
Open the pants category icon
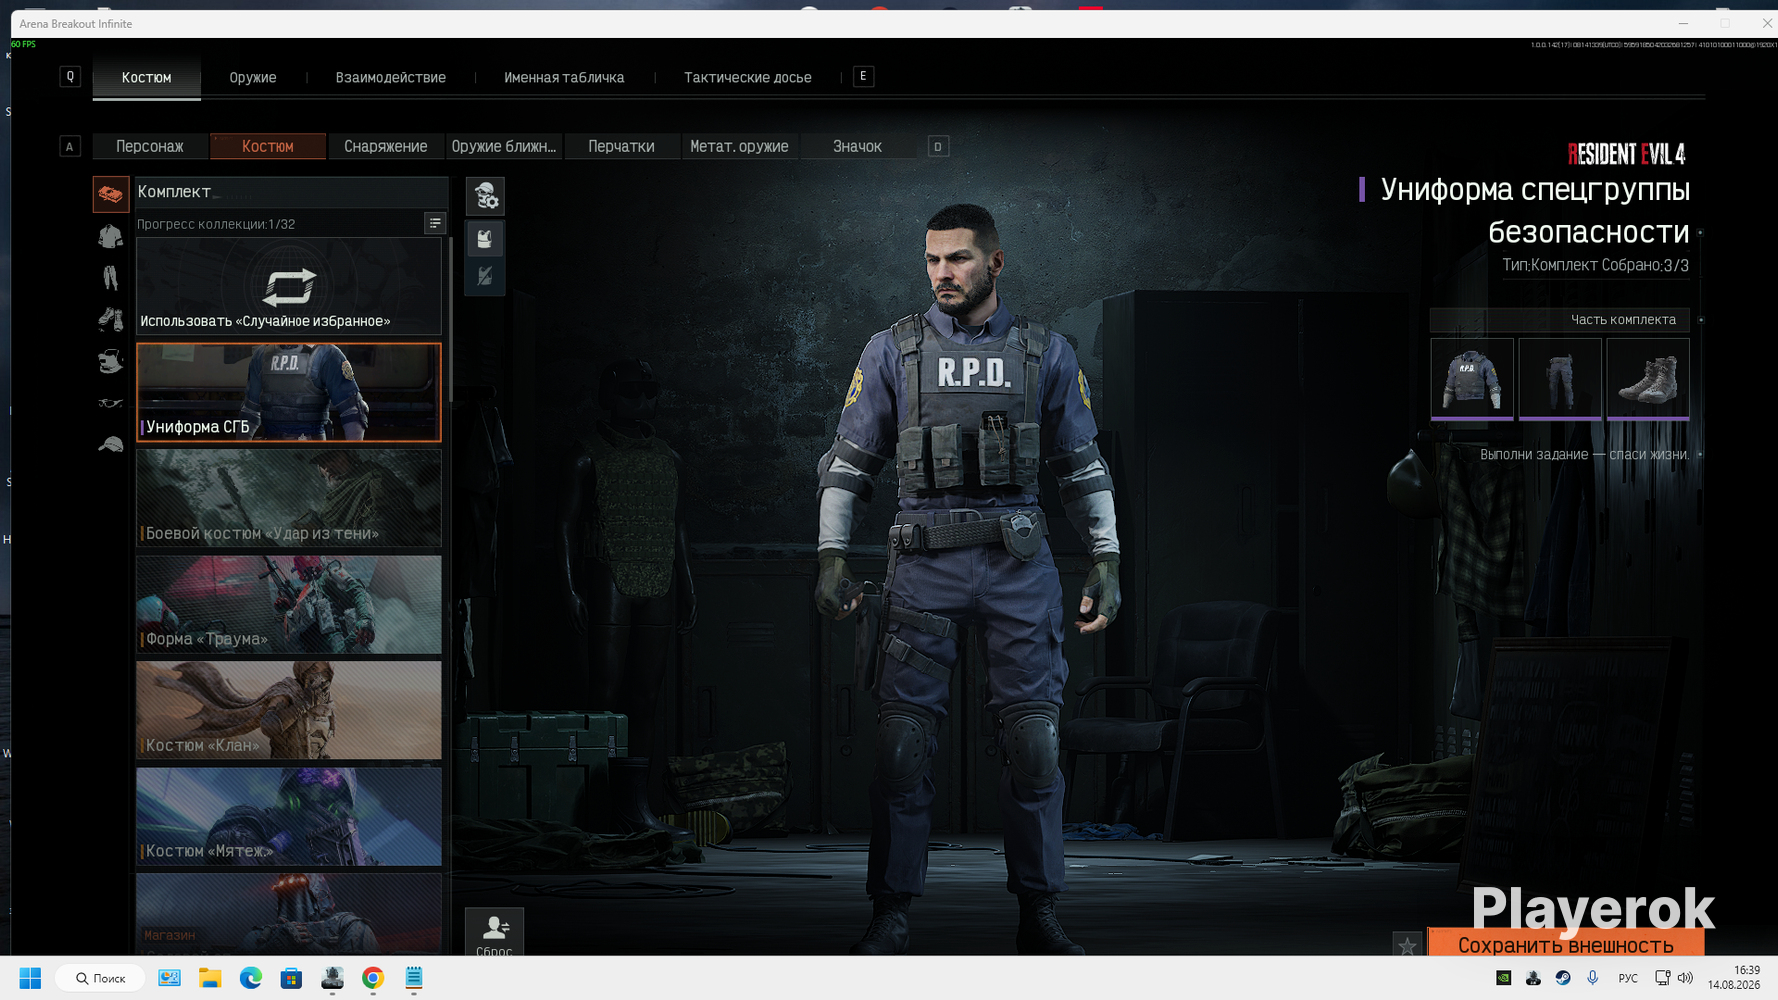click(111, 278)
